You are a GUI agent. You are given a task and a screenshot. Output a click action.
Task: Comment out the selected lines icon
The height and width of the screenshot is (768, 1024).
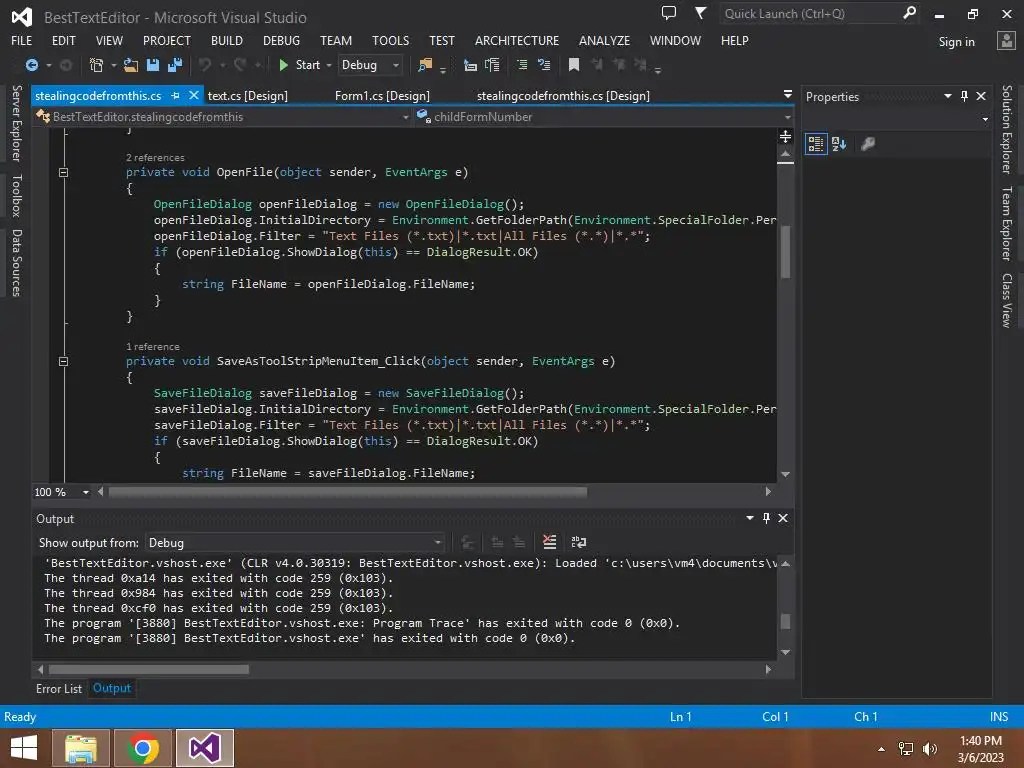pyautogui.click(x=522, y=65)
